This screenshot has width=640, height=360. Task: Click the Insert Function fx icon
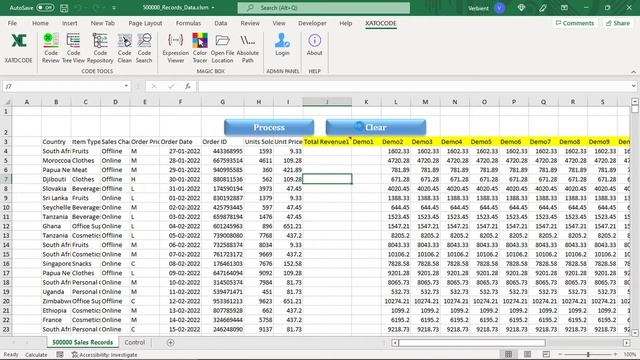coord(188,86)
